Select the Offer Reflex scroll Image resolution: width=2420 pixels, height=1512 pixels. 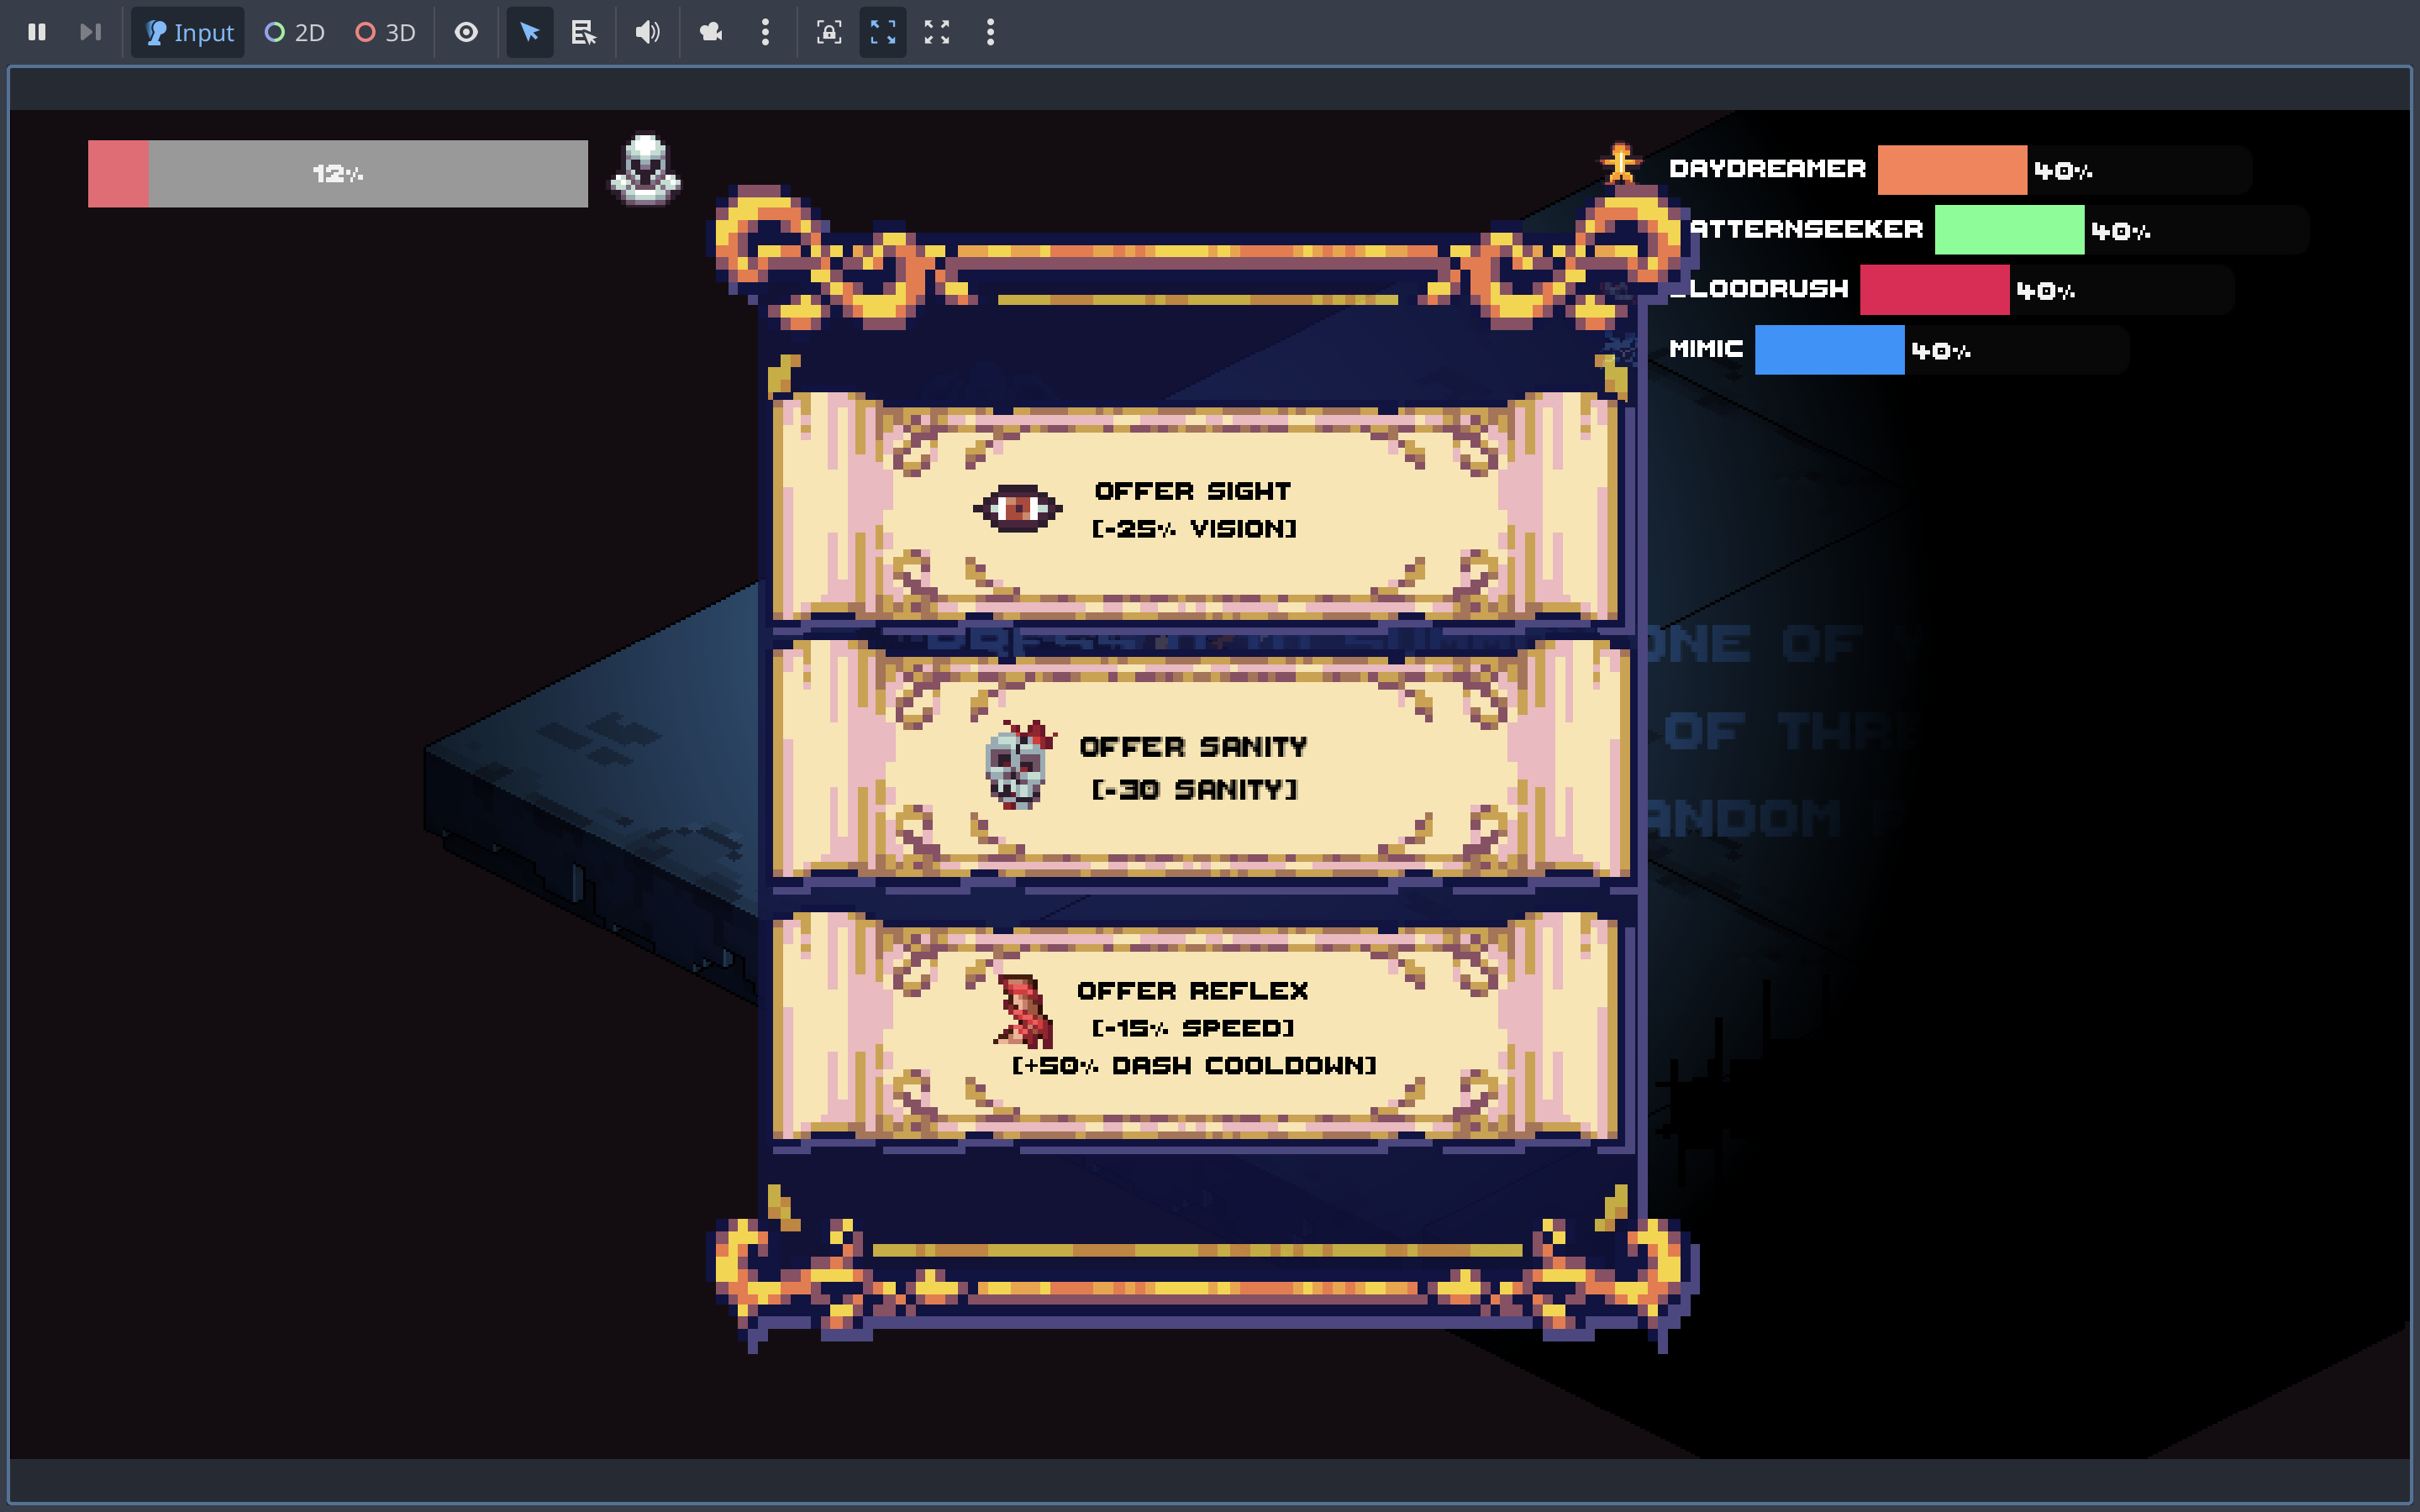point(1195,1027)
